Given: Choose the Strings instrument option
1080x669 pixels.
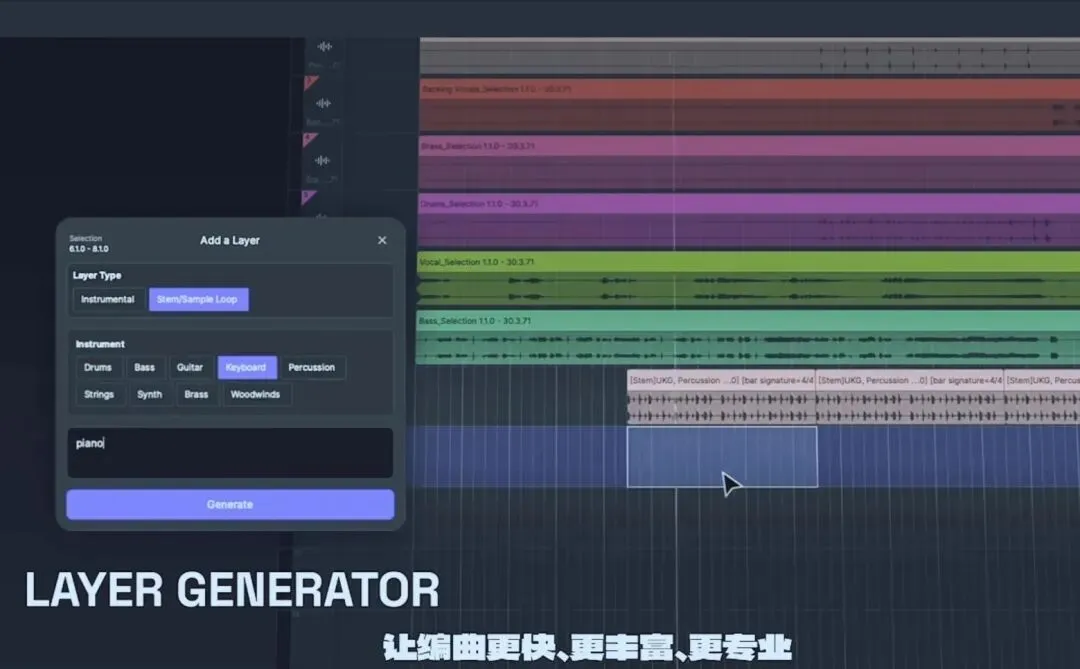Looking at the screenshot, I should tap(99, 395).
